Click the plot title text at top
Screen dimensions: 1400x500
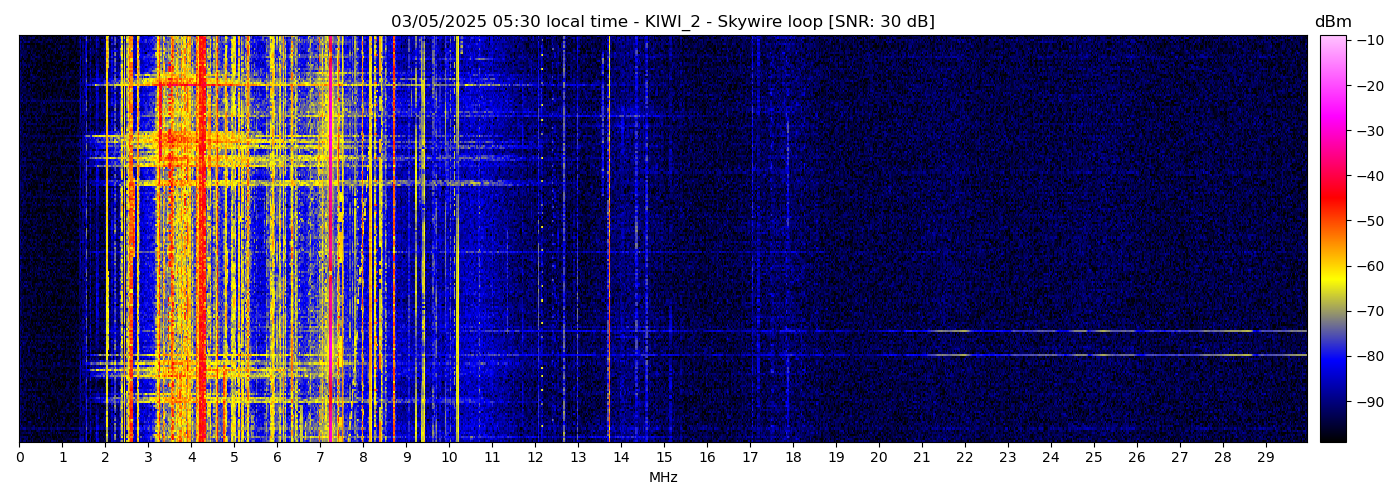click(662, 22)
